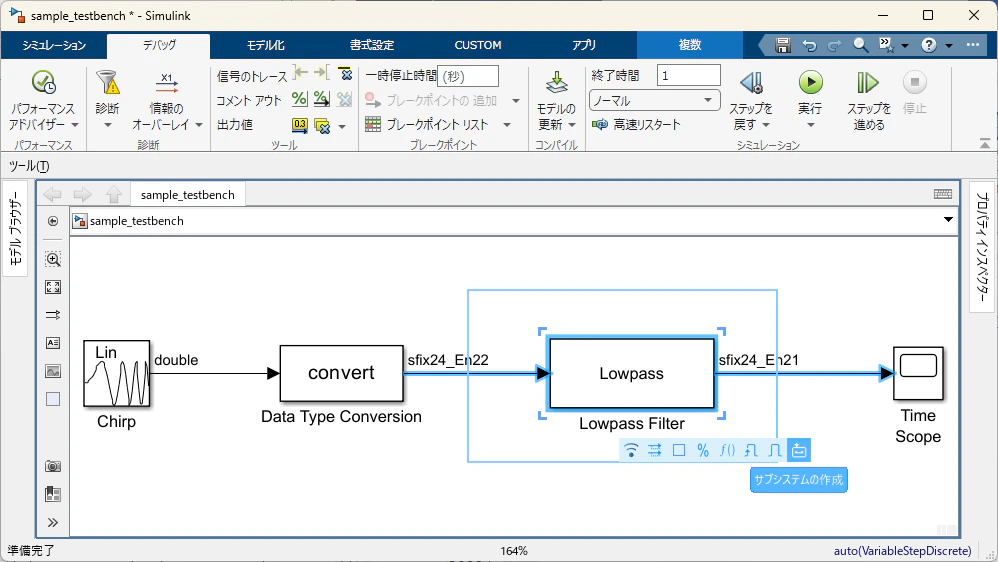The image size is (998, 562).
Task: Open the ブレークポイント リスト dropdown arrow
Action: (507, 125)
